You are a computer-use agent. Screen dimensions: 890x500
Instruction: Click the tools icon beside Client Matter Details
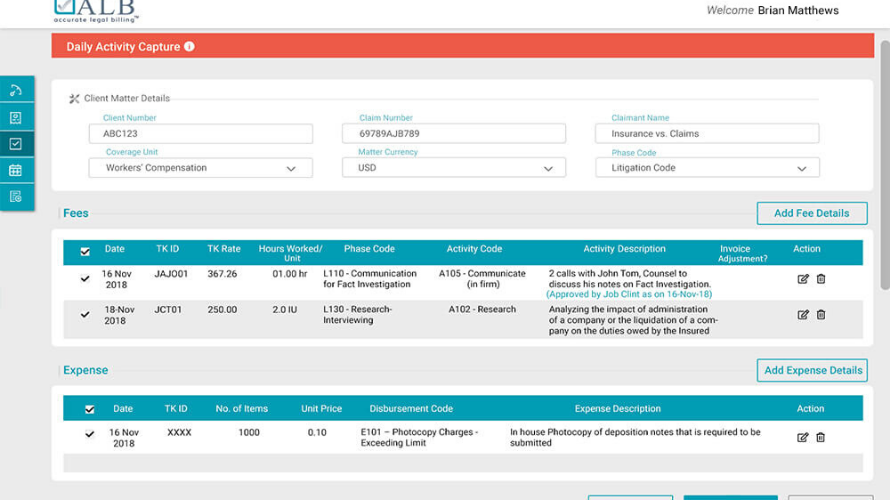click(x=74, y=99)
